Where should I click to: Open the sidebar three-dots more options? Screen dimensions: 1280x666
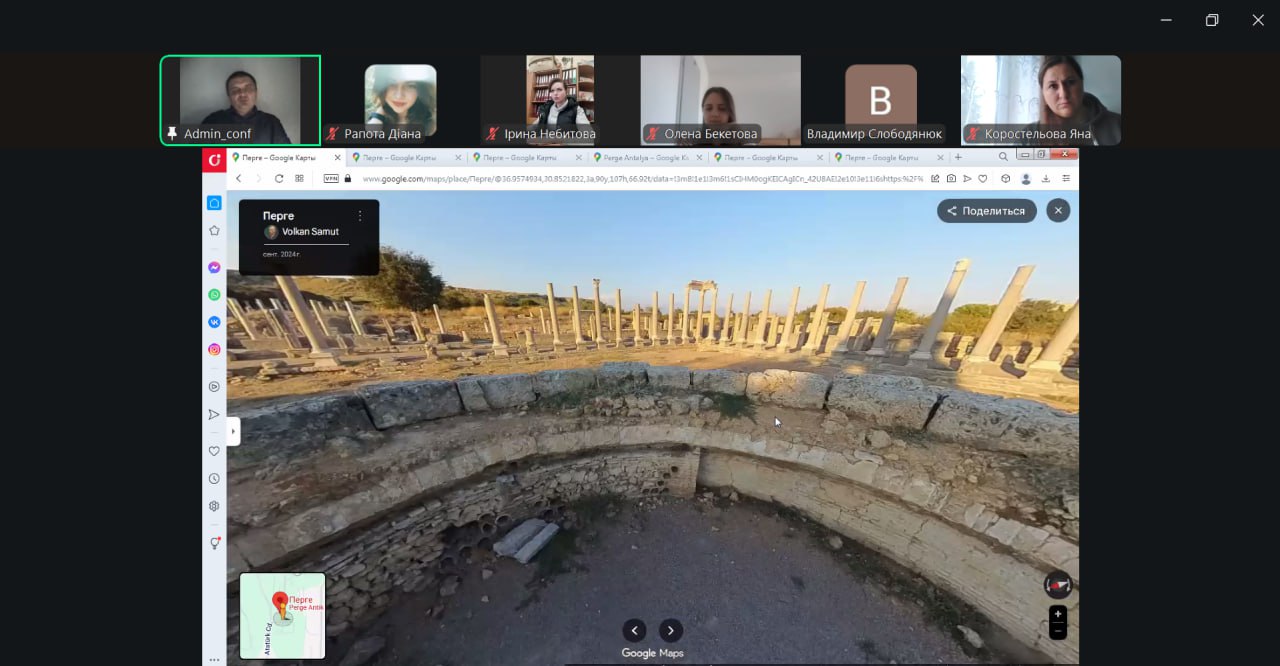point(214,659)
